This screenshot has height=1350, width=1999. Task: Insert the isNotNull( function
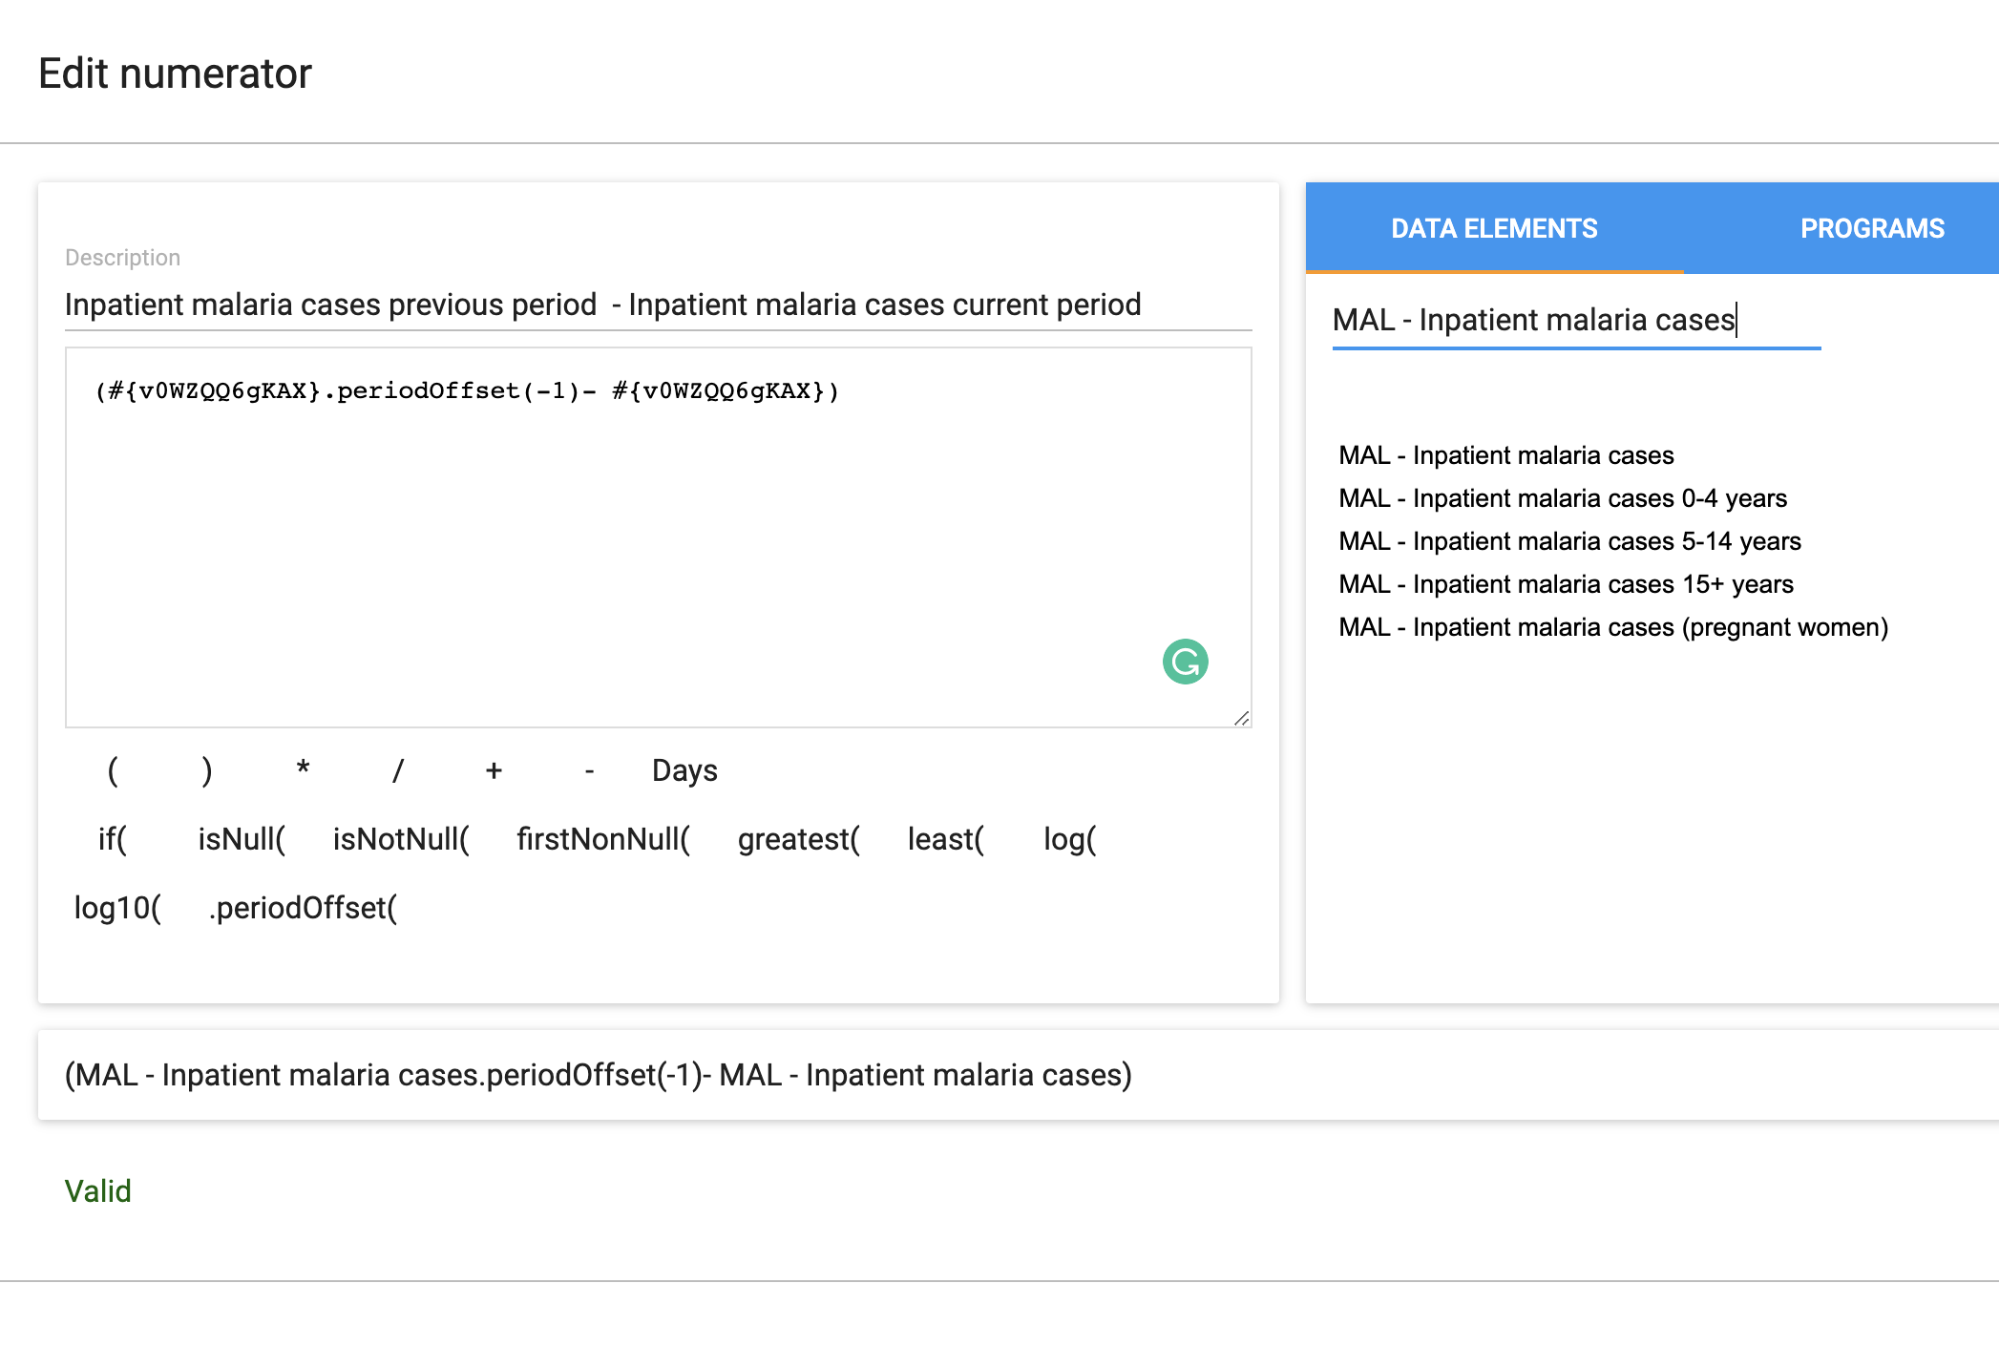click(x=401, y=839)
